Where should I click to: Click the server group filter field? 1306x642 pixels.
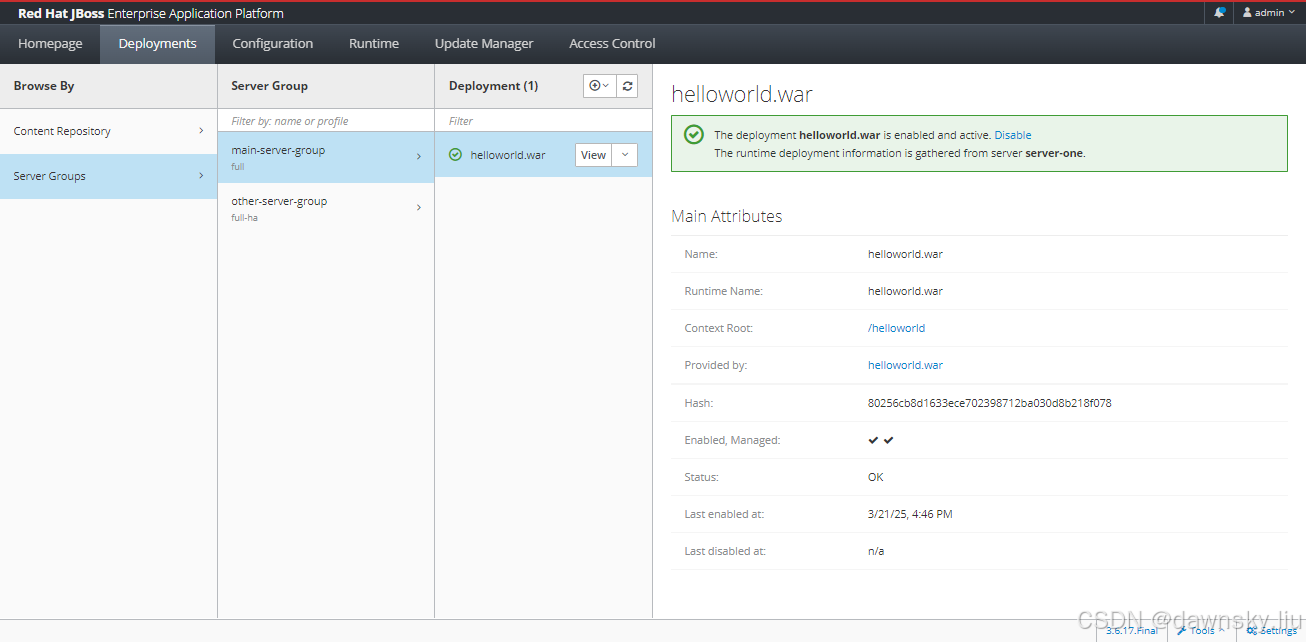coord(326,121)
